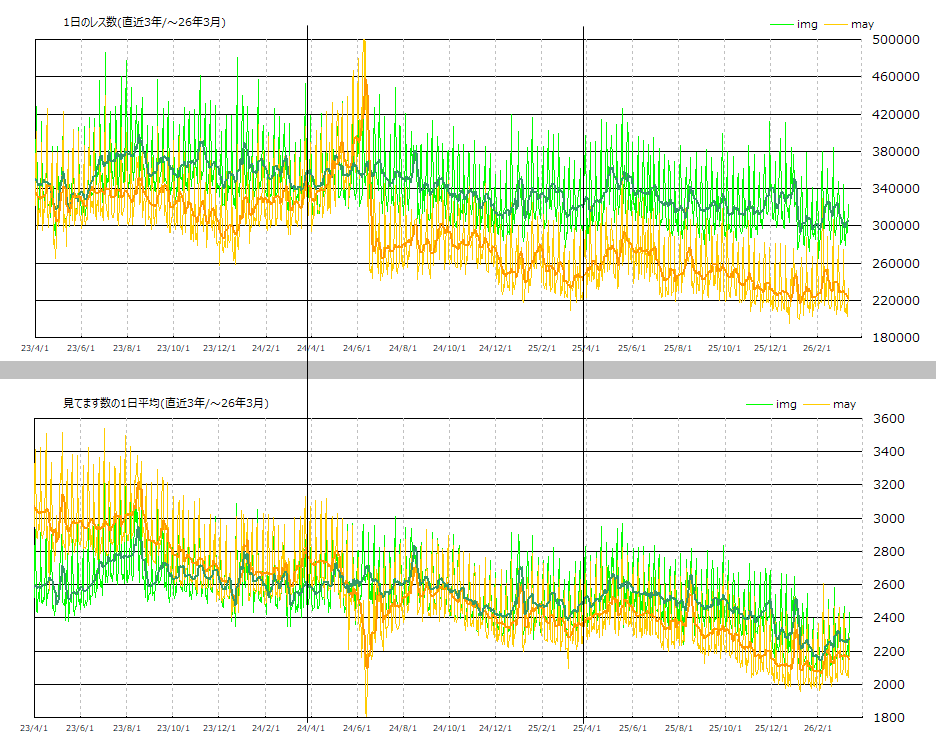Click the 23/4/1 date label on top chart axis
This screenshot has height=741, width=936.
point(36,349)
